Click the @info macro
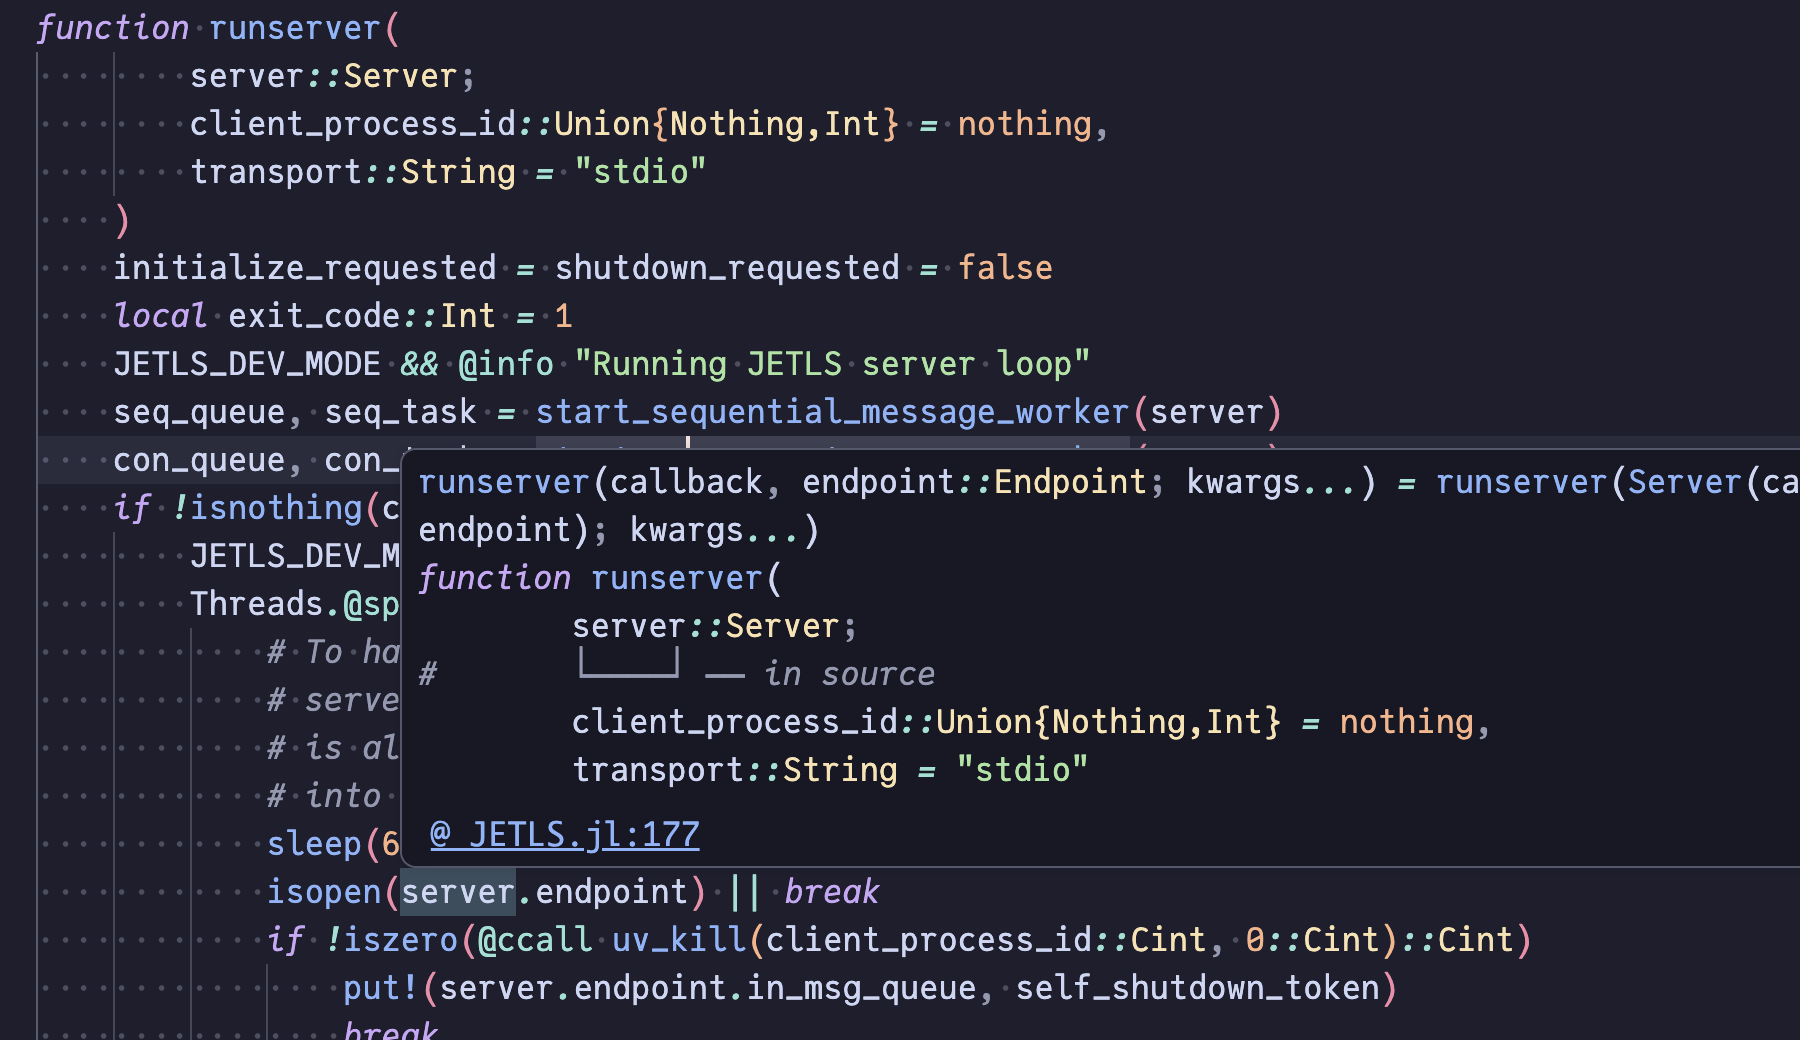The height and width of the screenshot is (1040, 1800). pyautogui.click(x=506, y=364)
